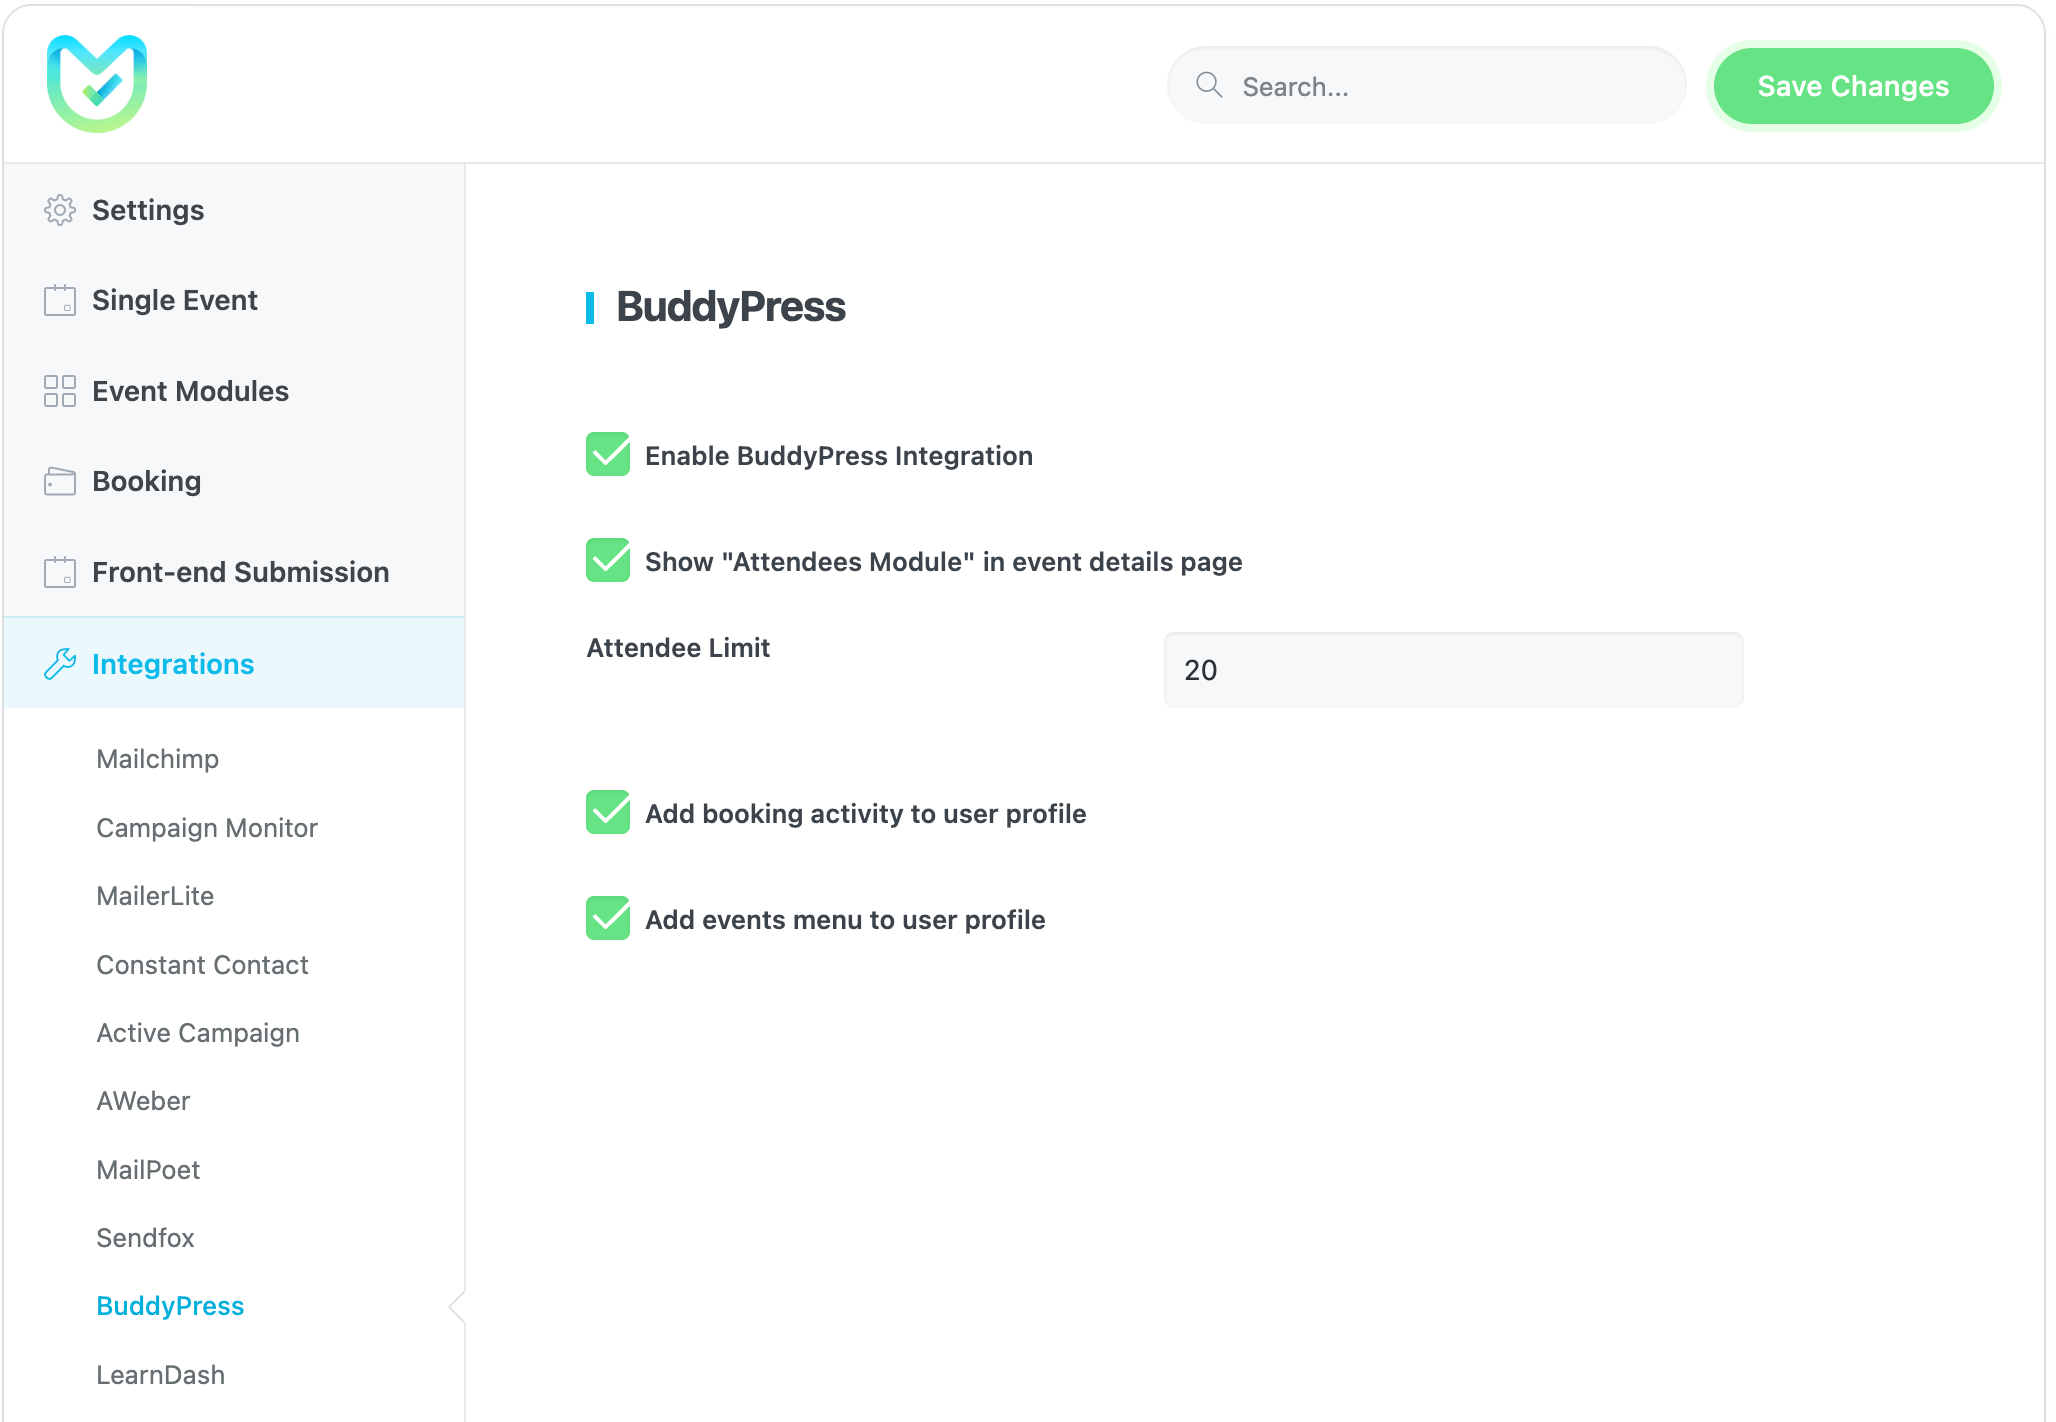
Task: Go to the MailPoet integration link
Action: [x=148, y=1170]
